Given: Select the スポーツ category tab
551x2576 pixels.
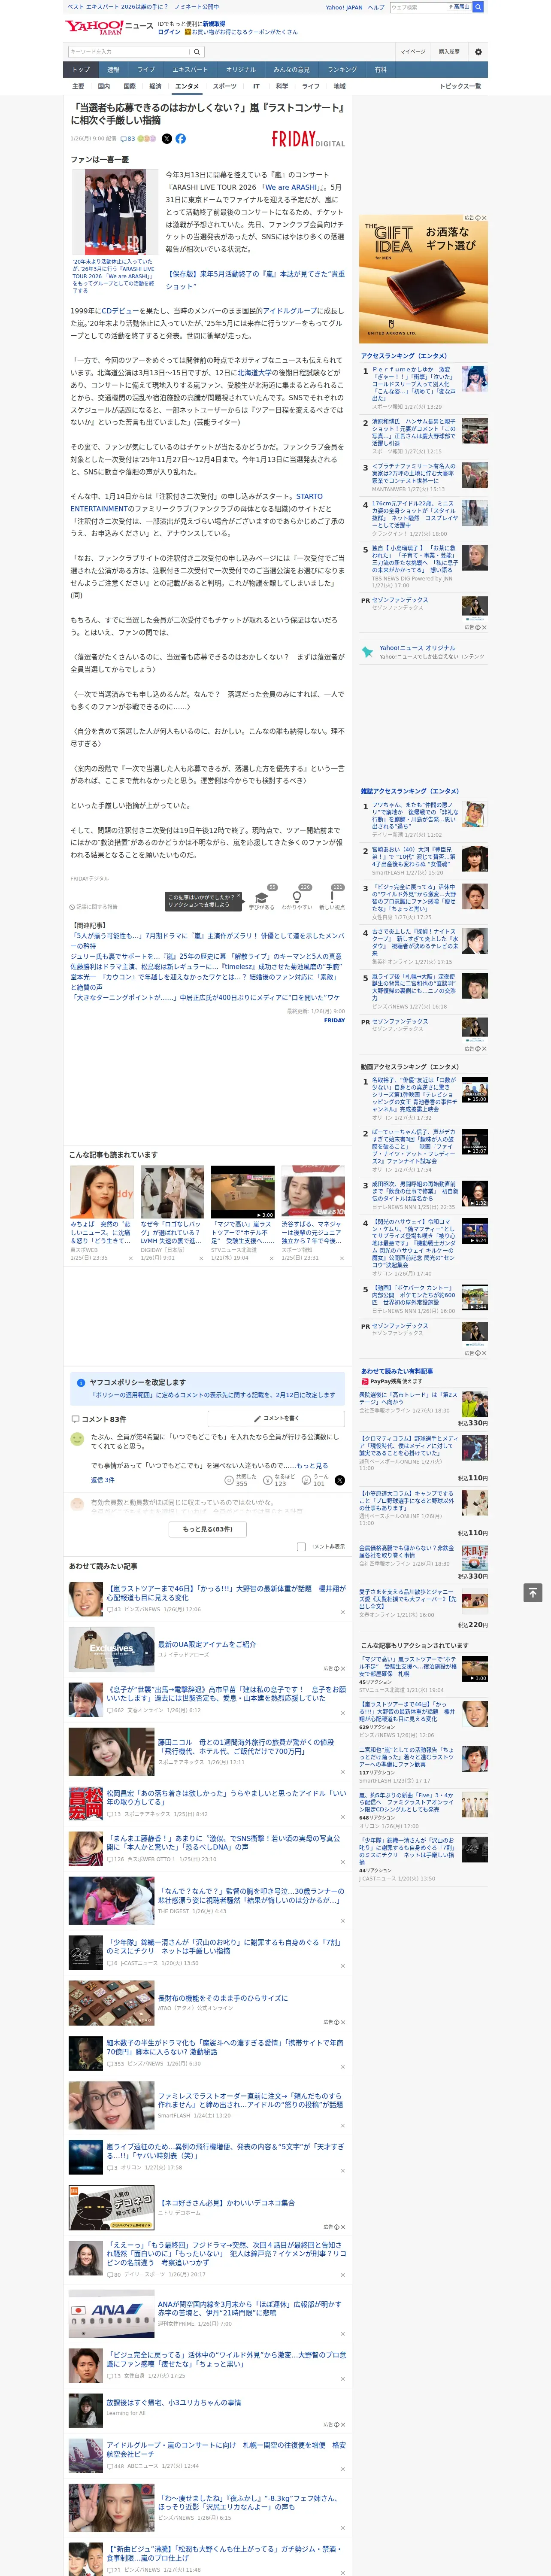Looking at the screenshot, I should (x=225, y=87).
